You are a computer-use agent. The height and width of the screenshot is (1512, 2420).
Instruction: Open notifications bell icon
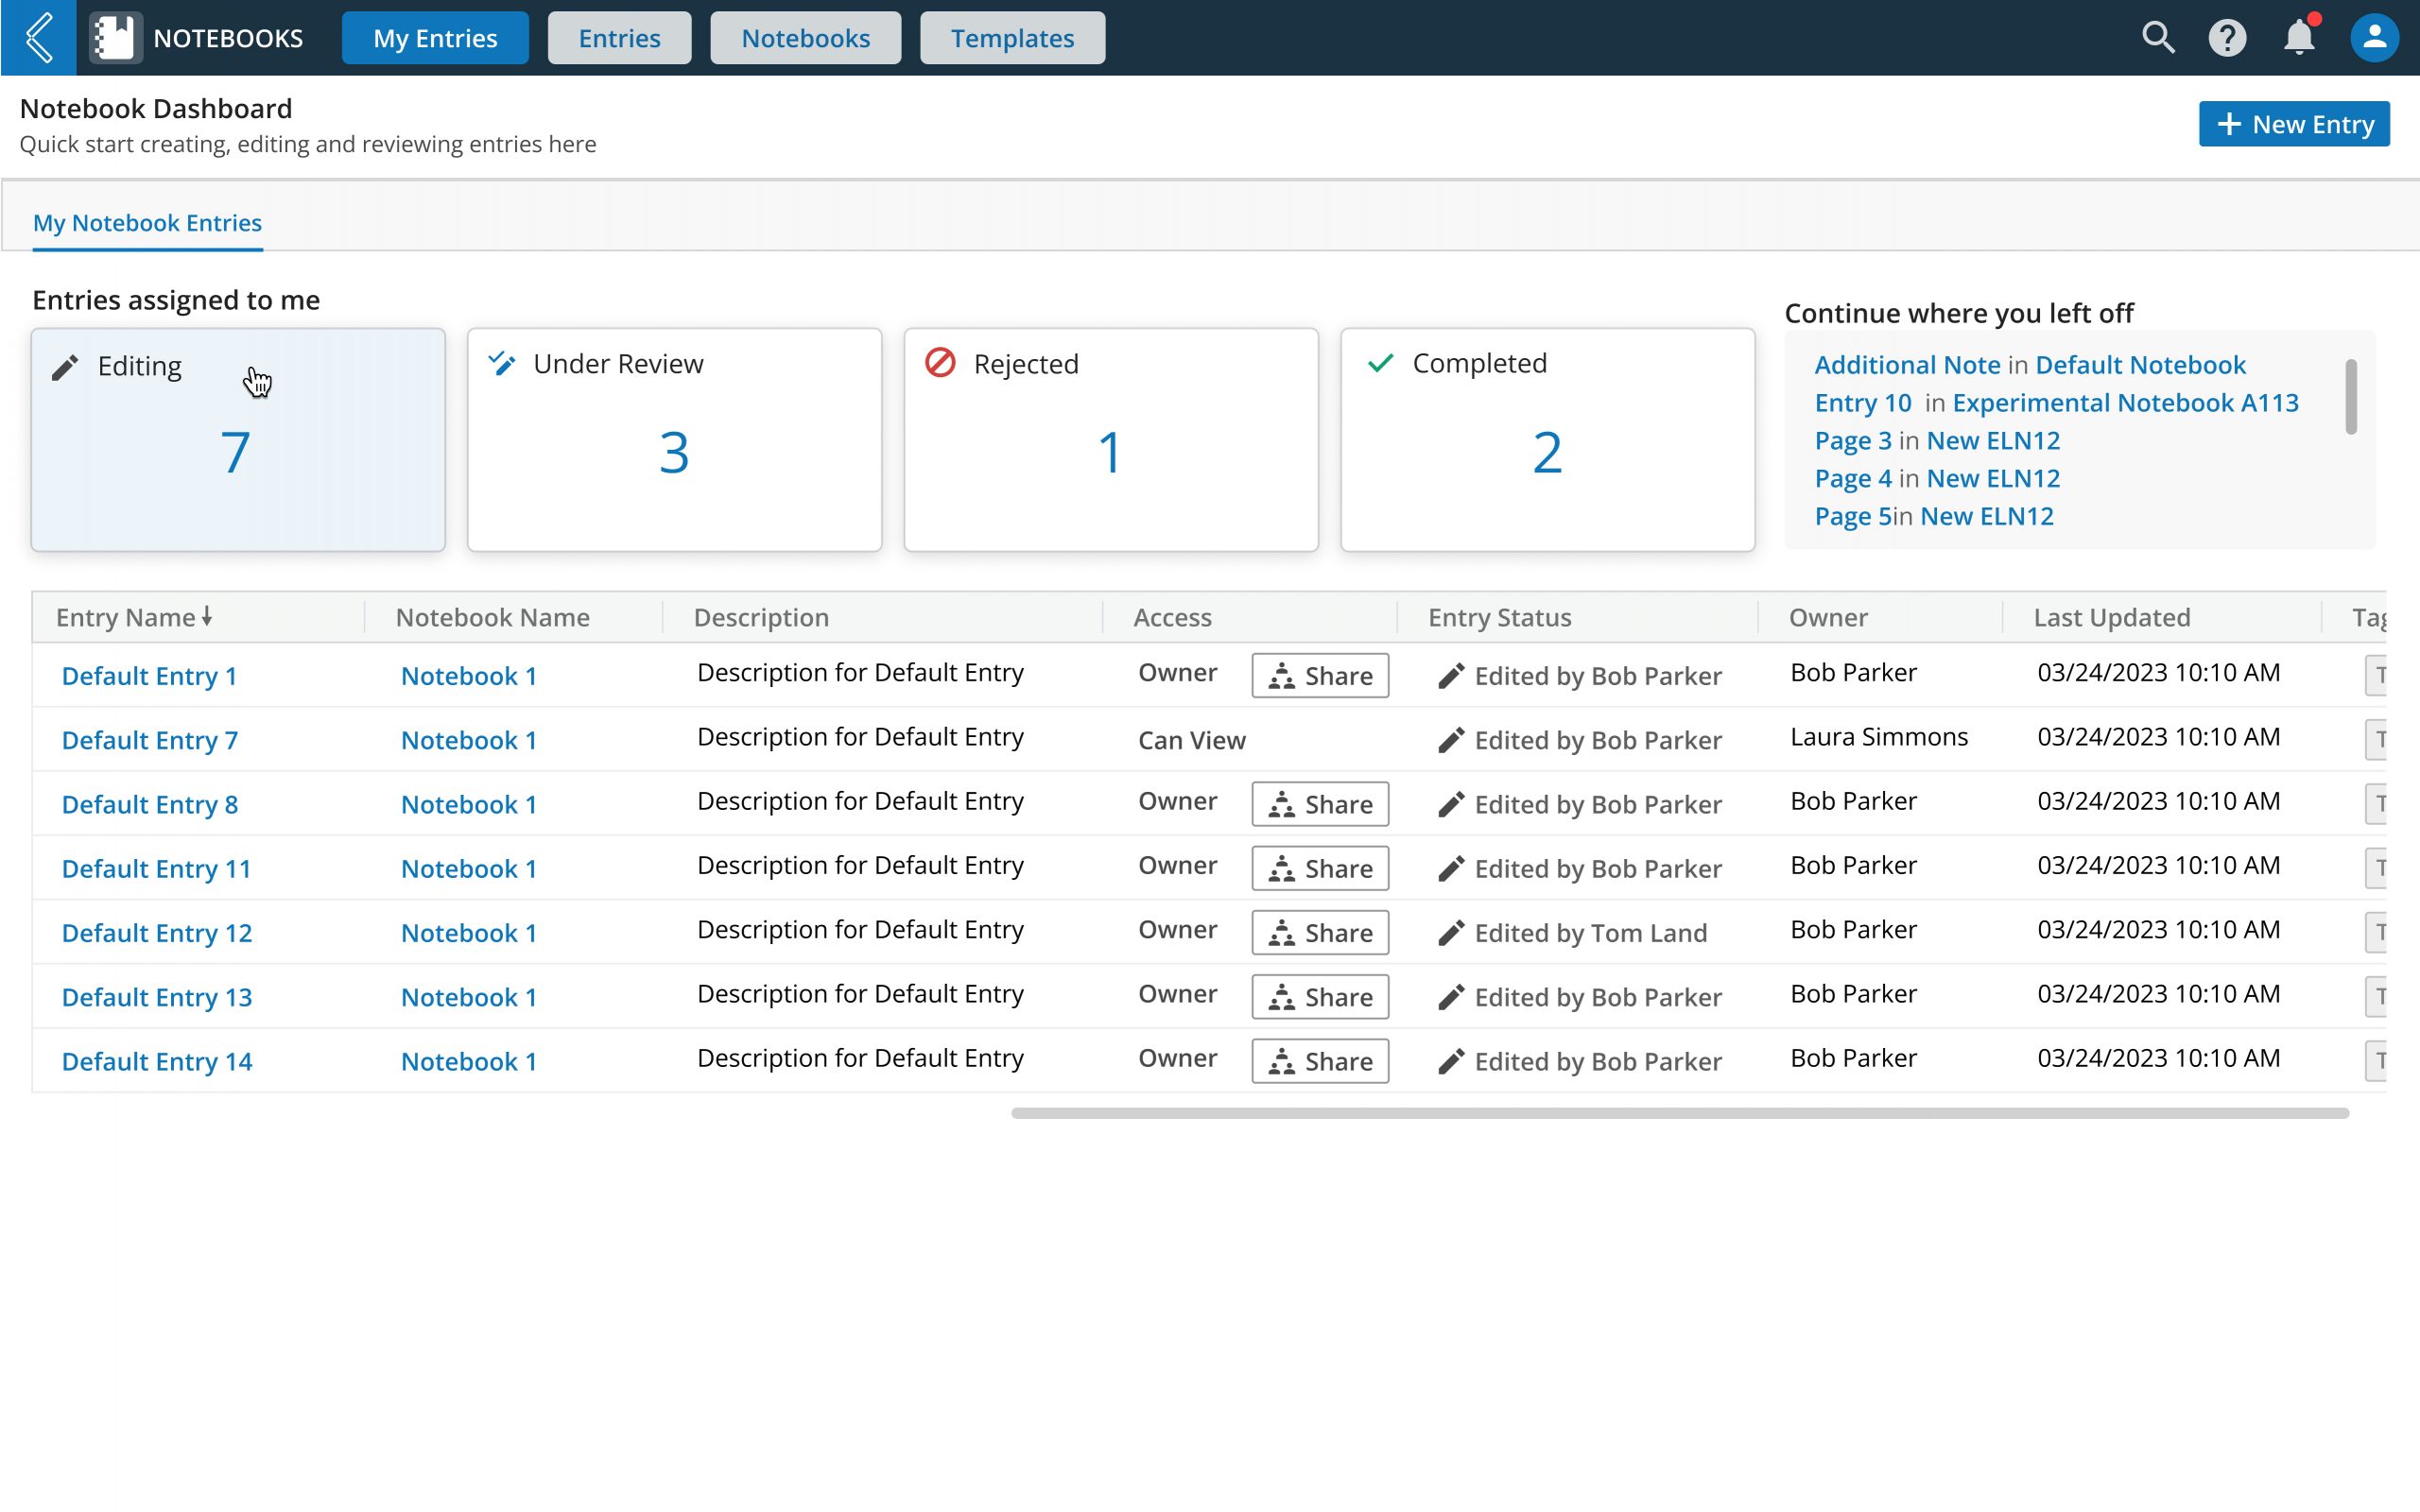(x=2299, y=38)
